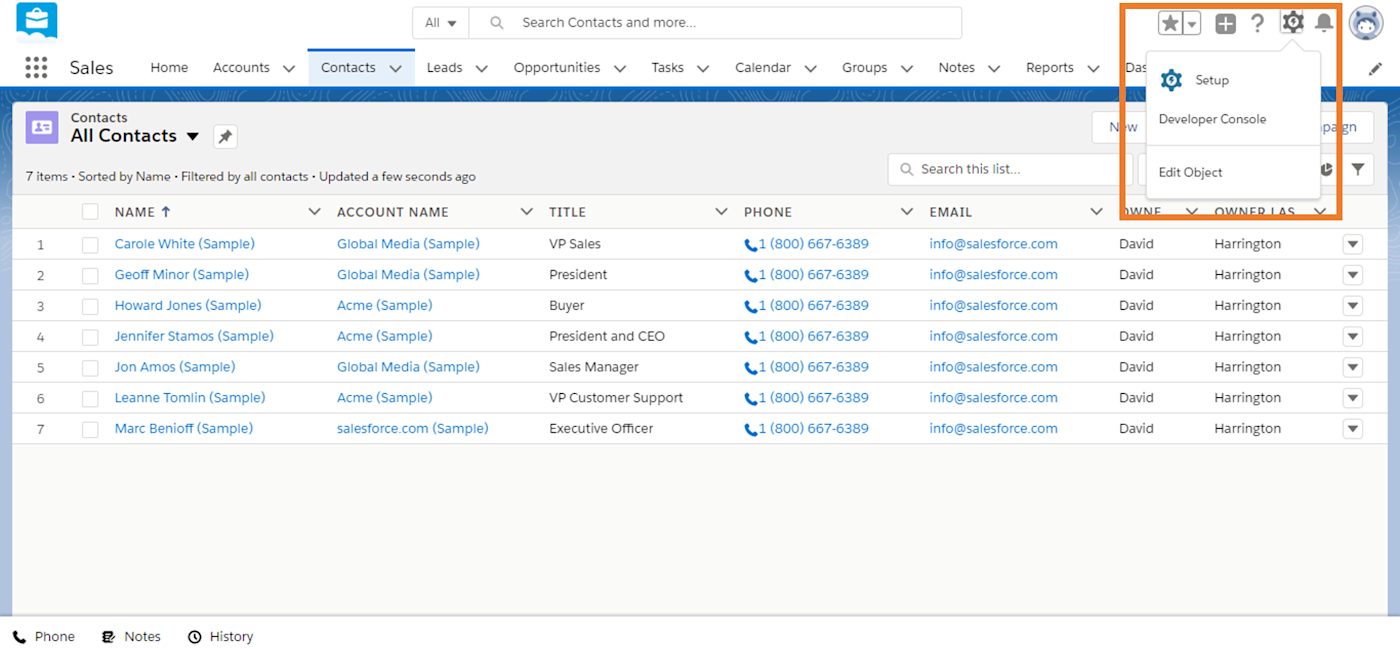Image resolution: width=1400 pixels, height=649 pixels.
Task: Click the Favorites star icon
Action: pos(1170,23)
